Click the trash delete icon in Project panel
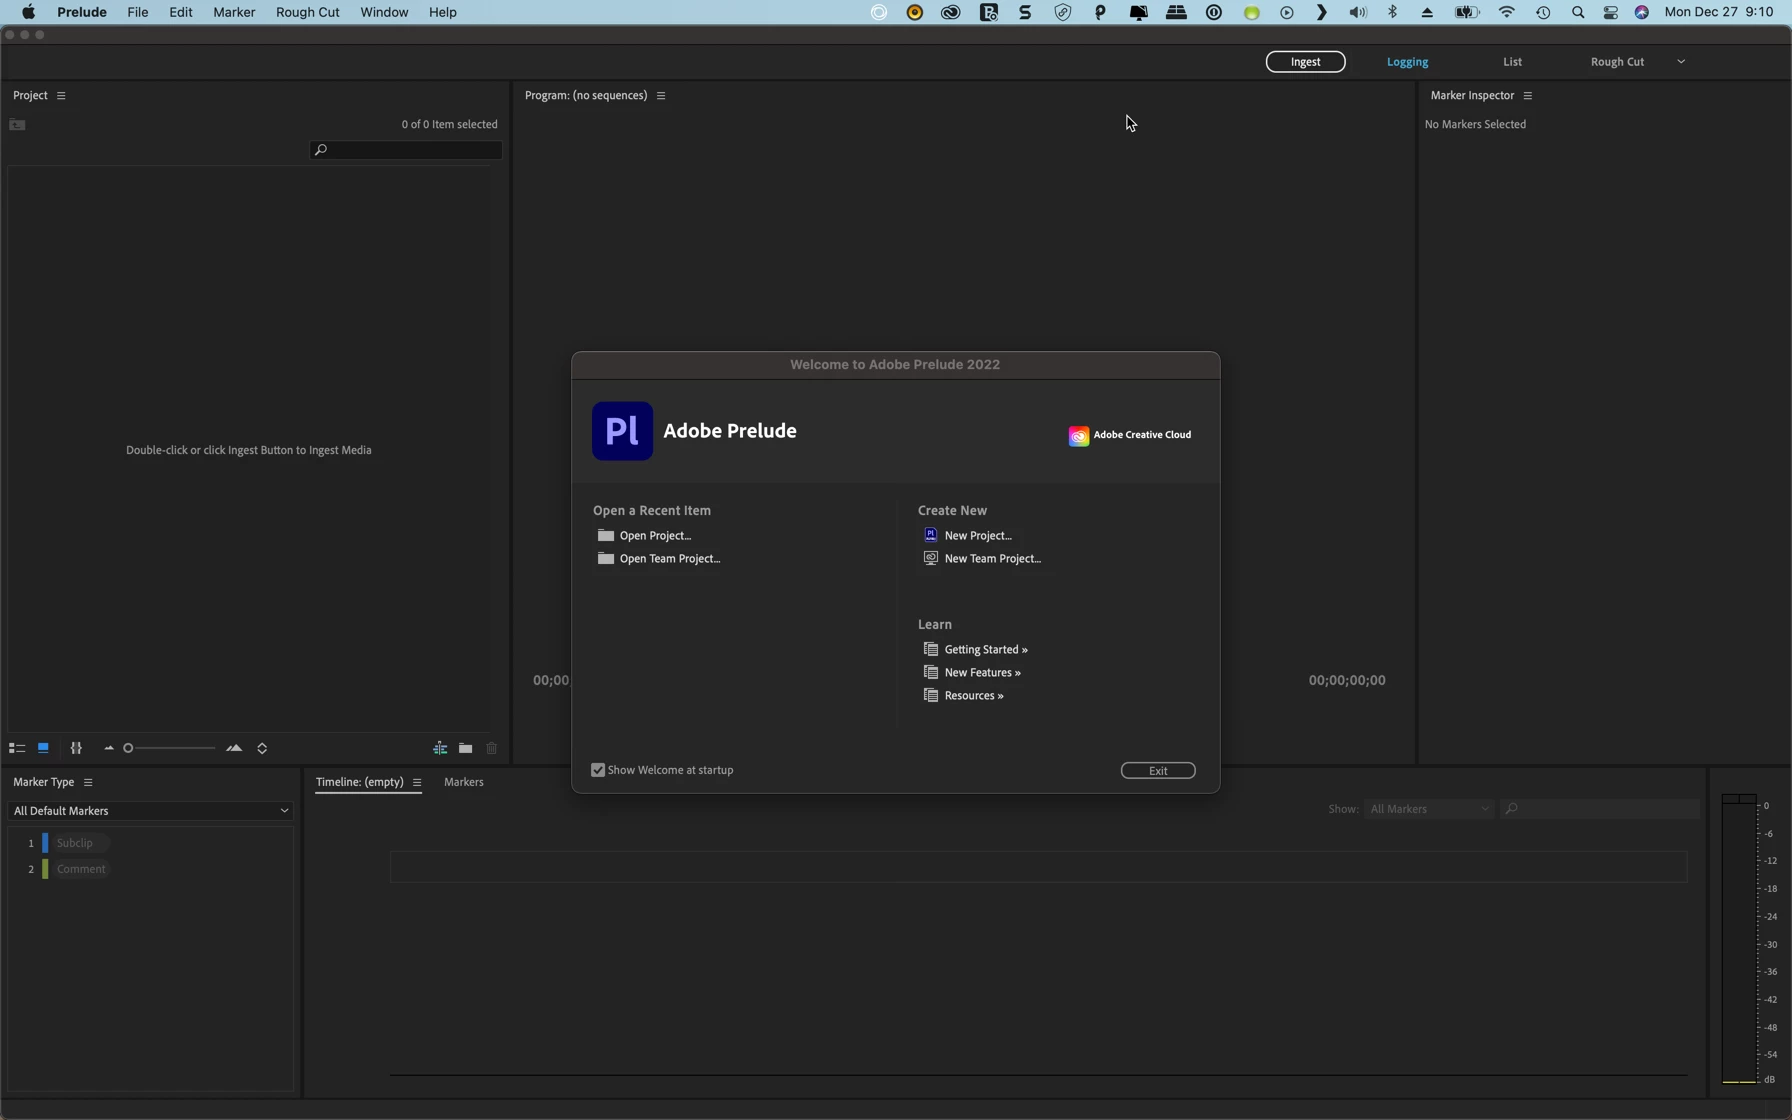This screenshot has width=1792, height=1120. point(492,748)
